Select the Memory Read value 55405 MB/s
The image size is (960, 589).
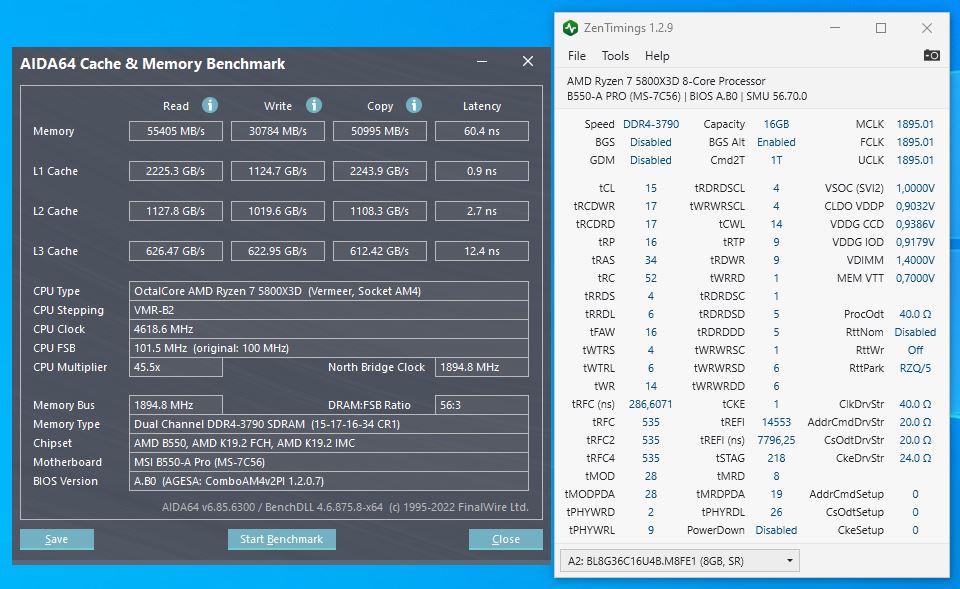point(176,131)
